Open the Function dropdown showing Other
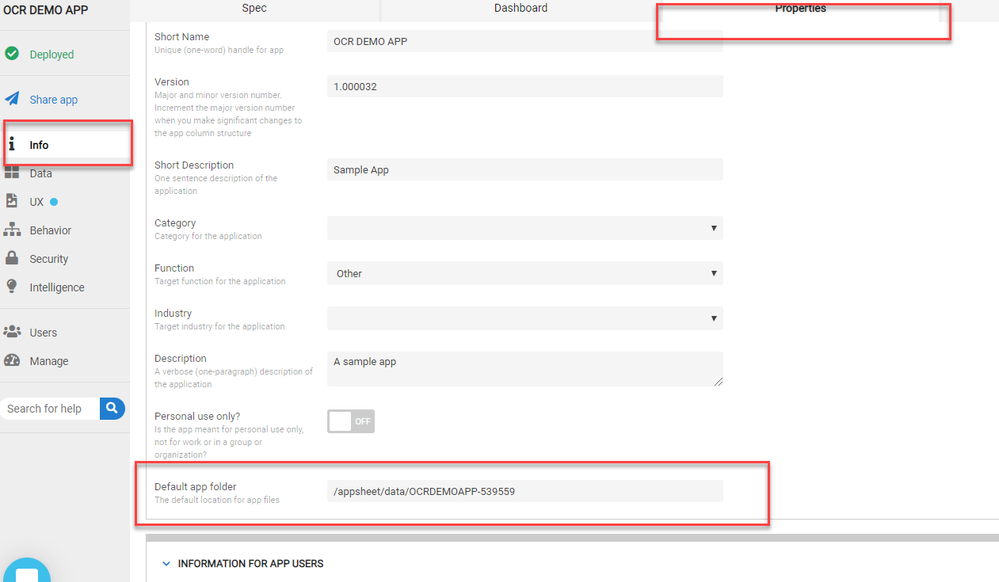 [525, 273]
